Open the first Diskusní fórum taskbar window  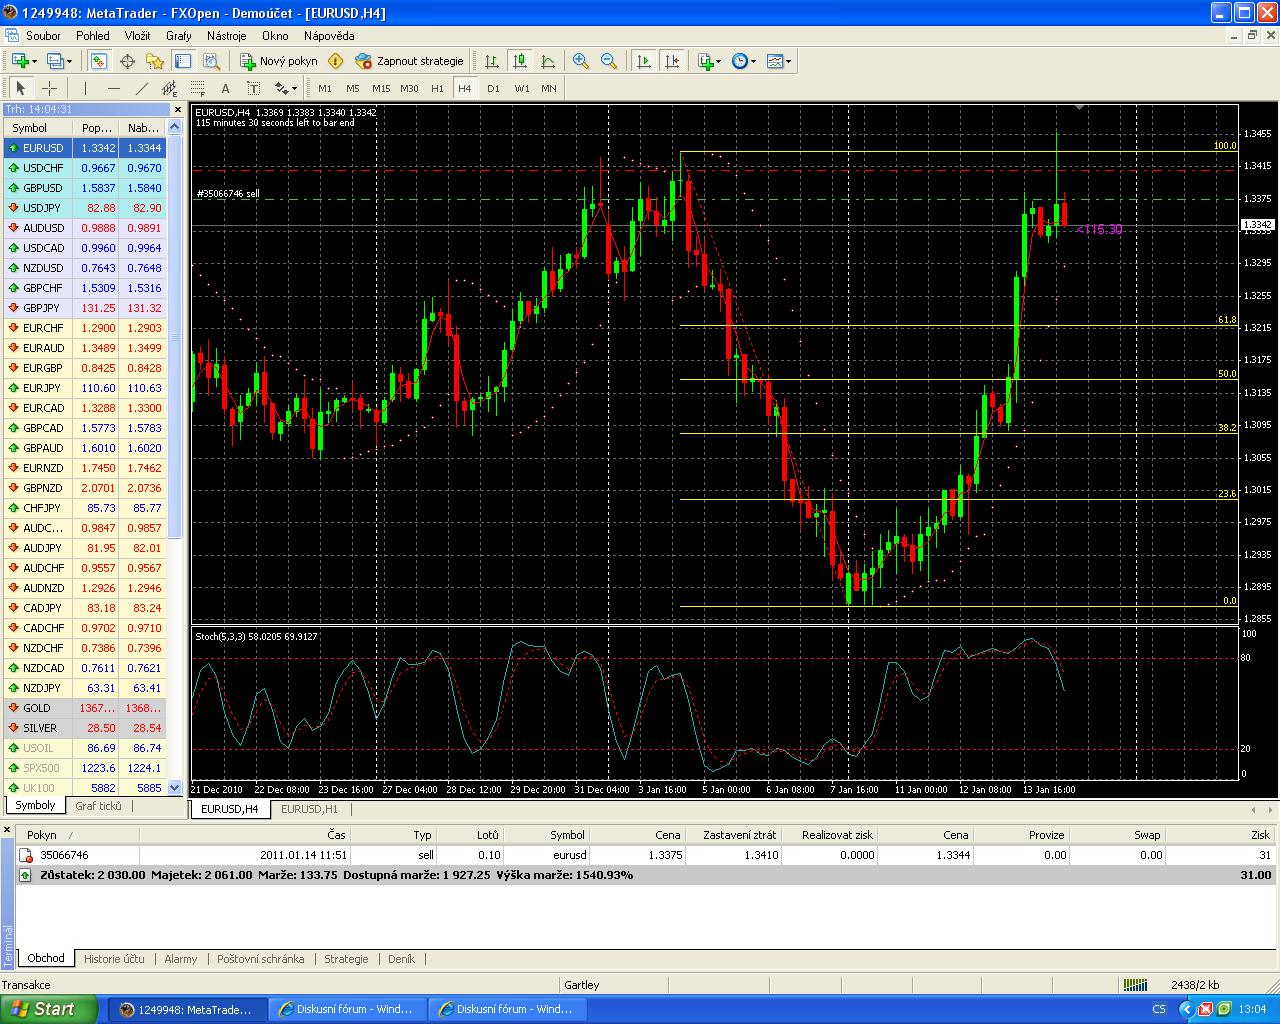pos(347,1009)
